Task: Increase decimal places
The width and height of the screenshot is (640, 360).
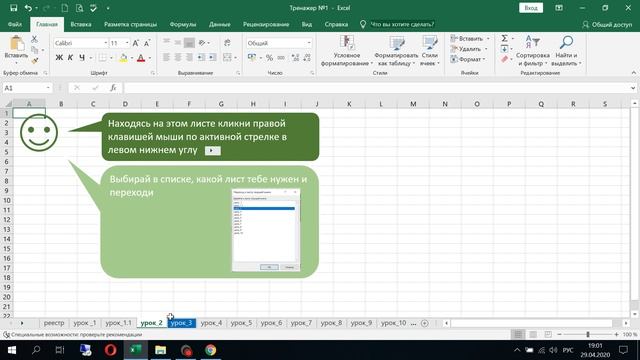Action: click(x=295, y=58)
